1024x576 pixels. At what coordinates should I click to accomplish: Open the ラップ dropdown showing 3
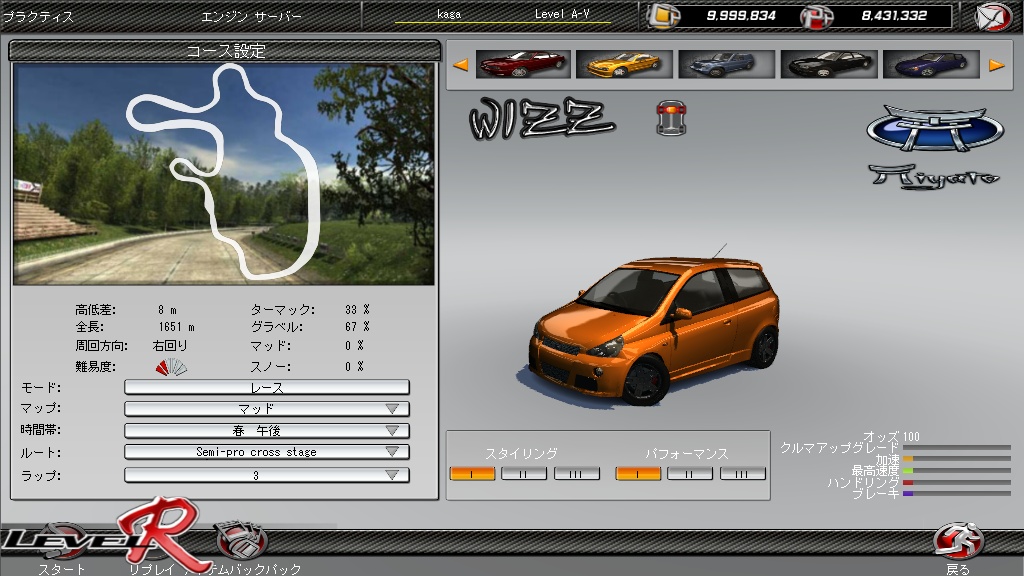[x=267, y=475]
